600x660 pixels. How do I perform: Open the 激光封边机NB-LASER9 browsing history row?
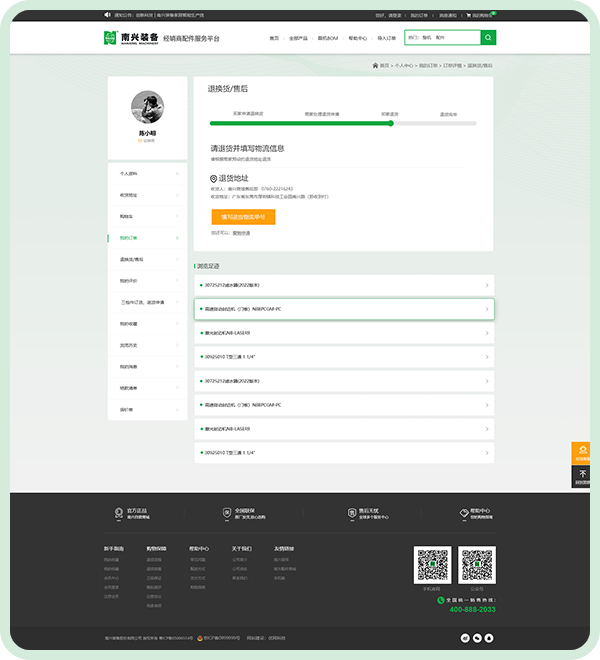tap(343, 332)
